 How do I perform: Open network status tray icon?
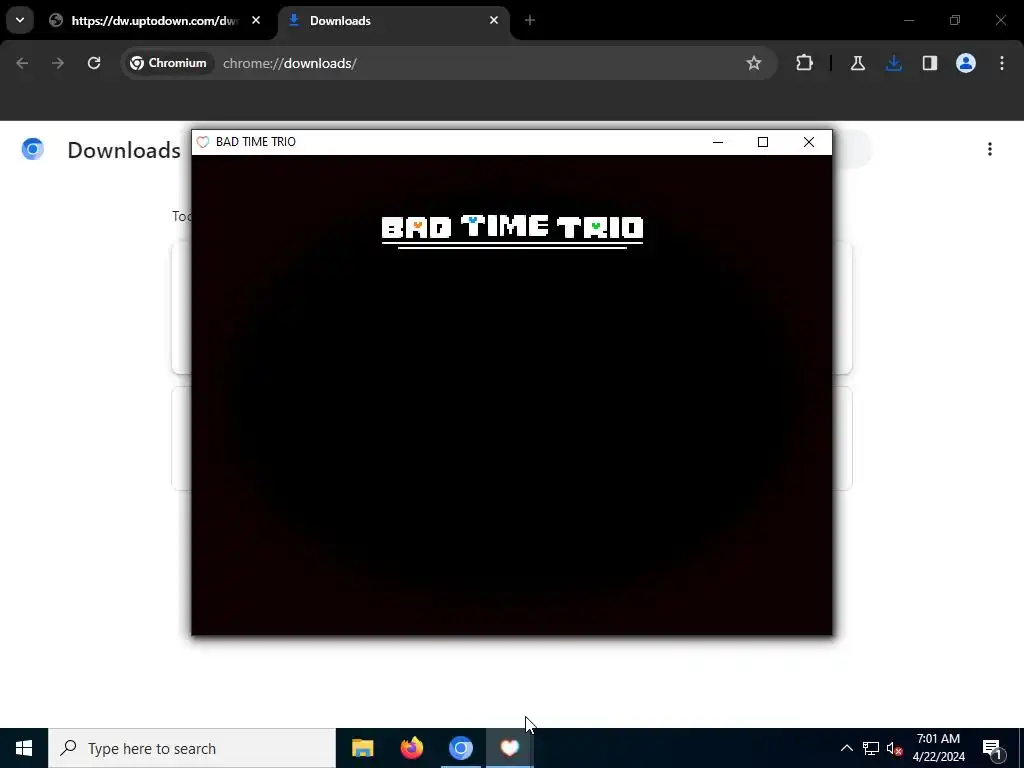point(871,748)
